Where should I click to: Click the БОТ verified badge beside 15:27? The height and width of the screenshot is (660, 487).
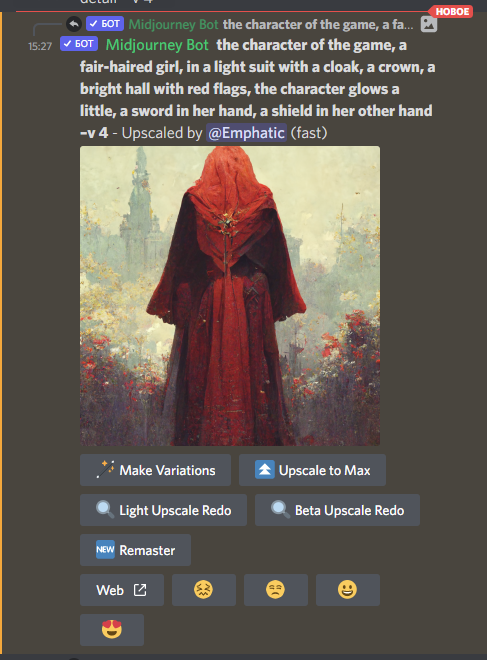pos(79,44)
